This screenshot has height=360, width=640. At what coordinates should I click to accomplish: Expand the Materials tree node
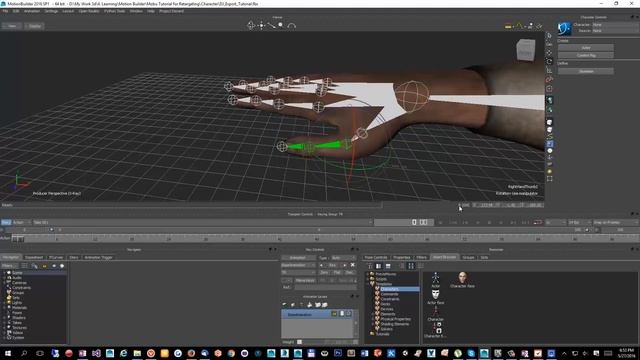click(x=4, y=308)
